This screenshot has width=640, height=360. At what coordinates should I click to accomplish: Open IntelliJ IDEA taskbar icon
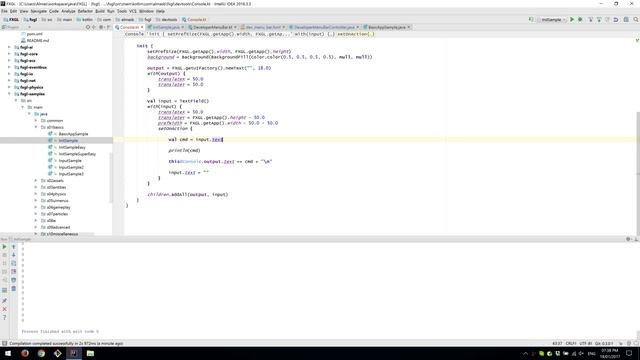pyautogui.click(x=74, y=353)
